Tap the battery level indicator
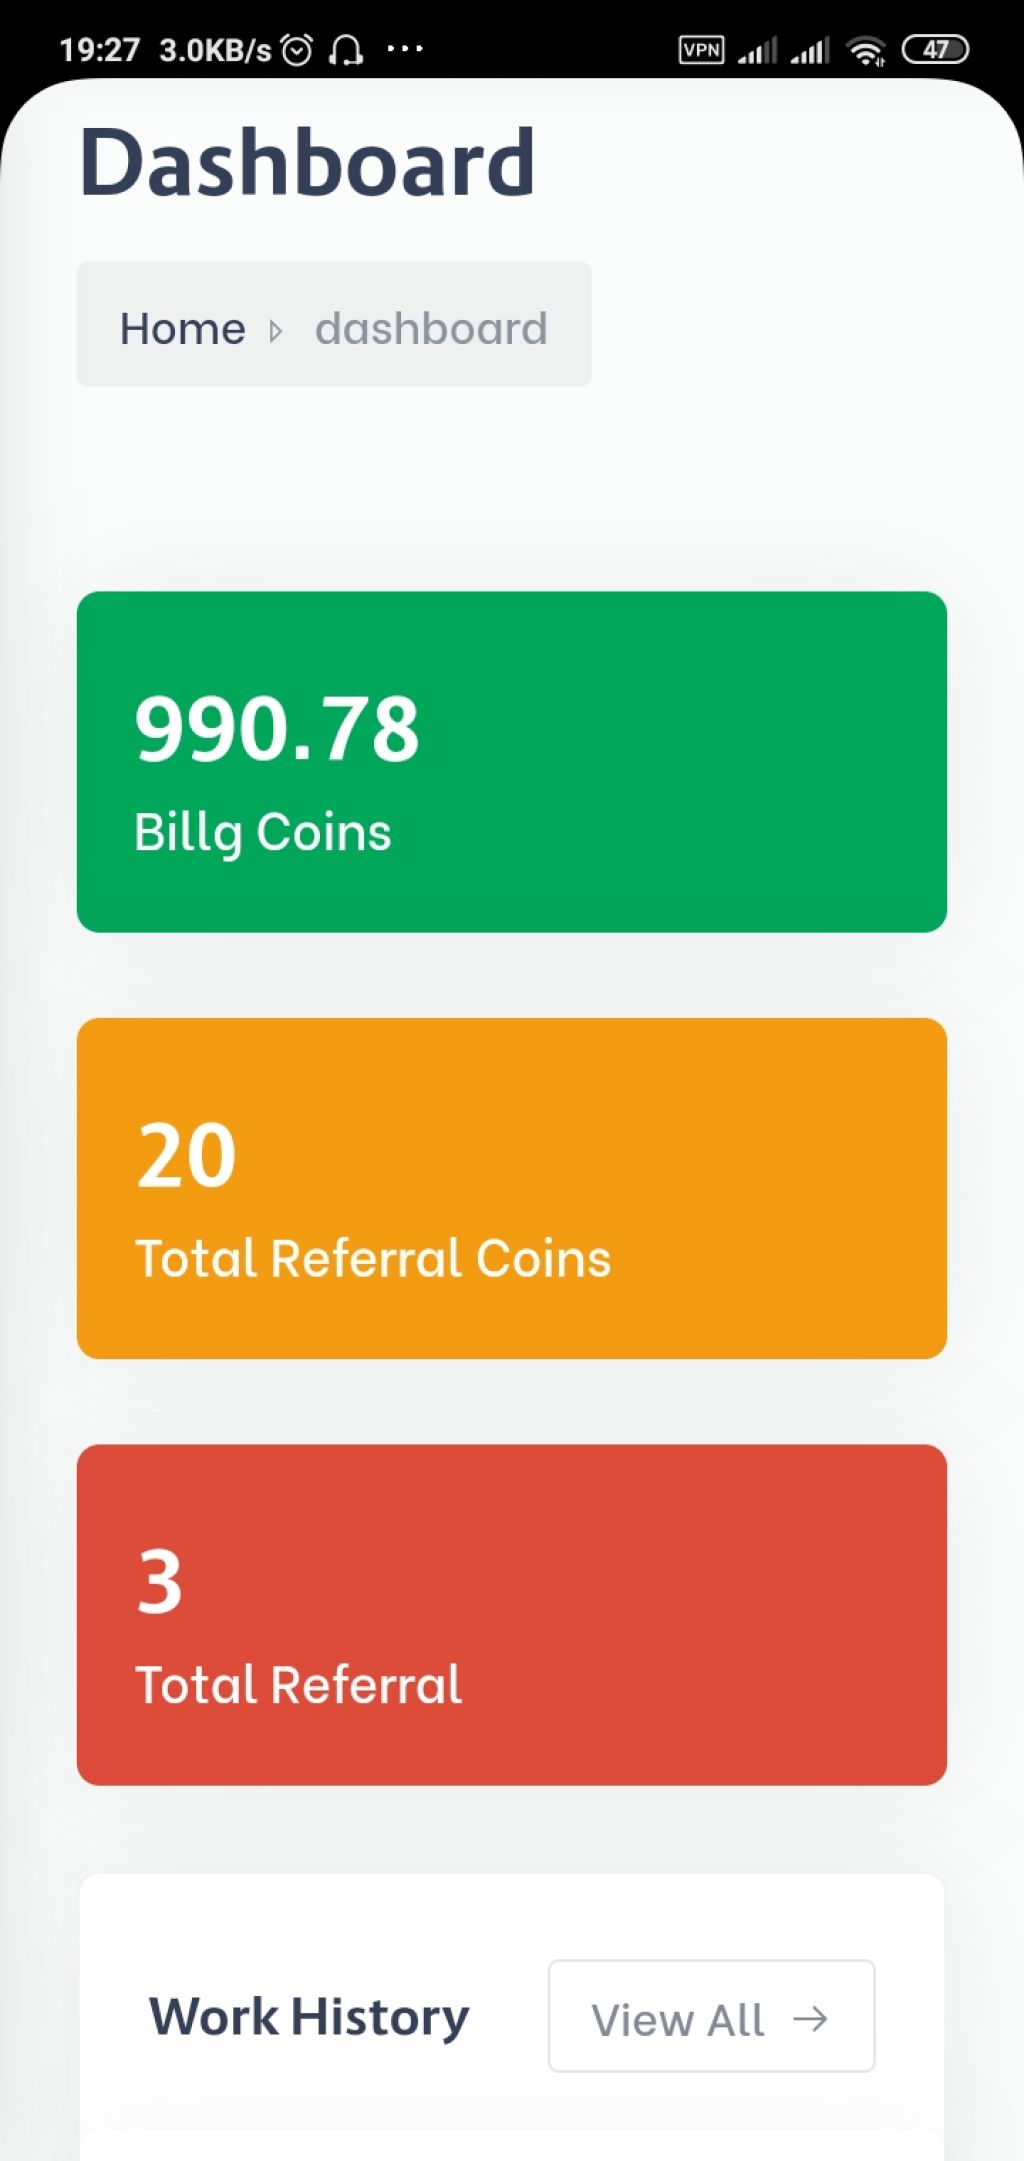The width and height of the screenshot is (1024, 2161). point(935,49)
